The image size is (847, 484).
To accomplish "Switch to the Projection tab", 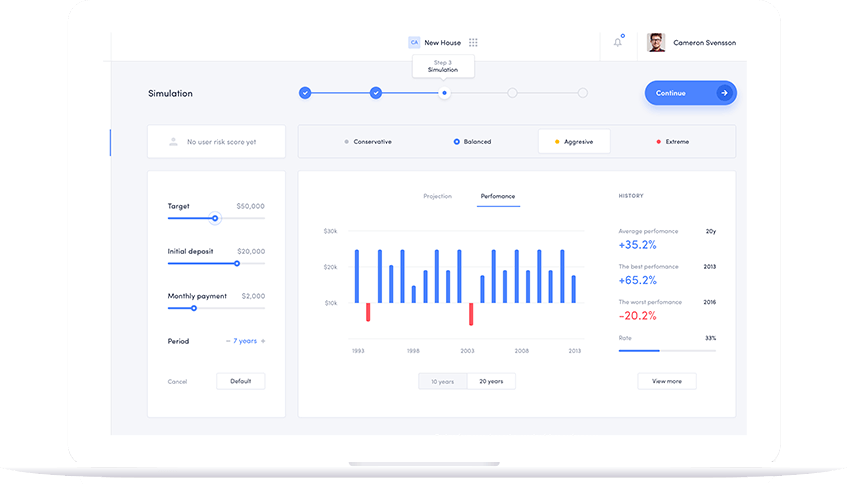I will pos(437,196).
